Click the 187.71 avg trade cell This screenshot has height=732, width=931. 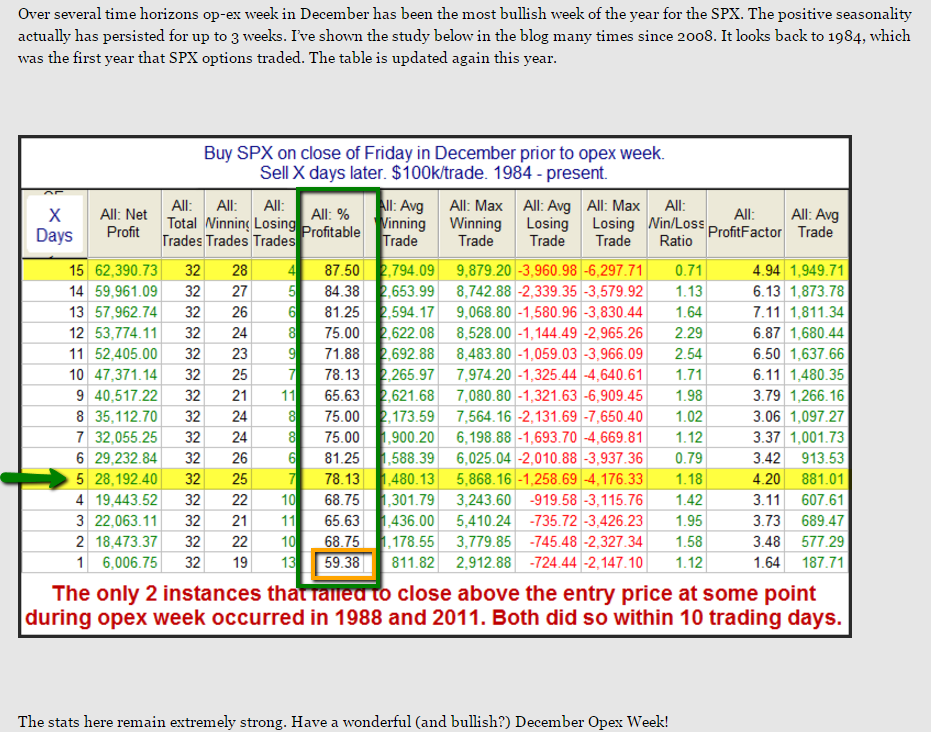click(822, 562)
